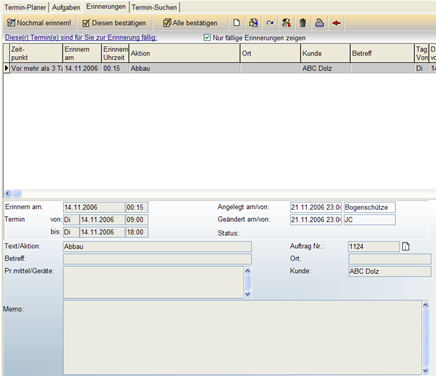Click the Kunde field ABC Dolz
This screenshot has height=376, width=436.
pos(390,271)
